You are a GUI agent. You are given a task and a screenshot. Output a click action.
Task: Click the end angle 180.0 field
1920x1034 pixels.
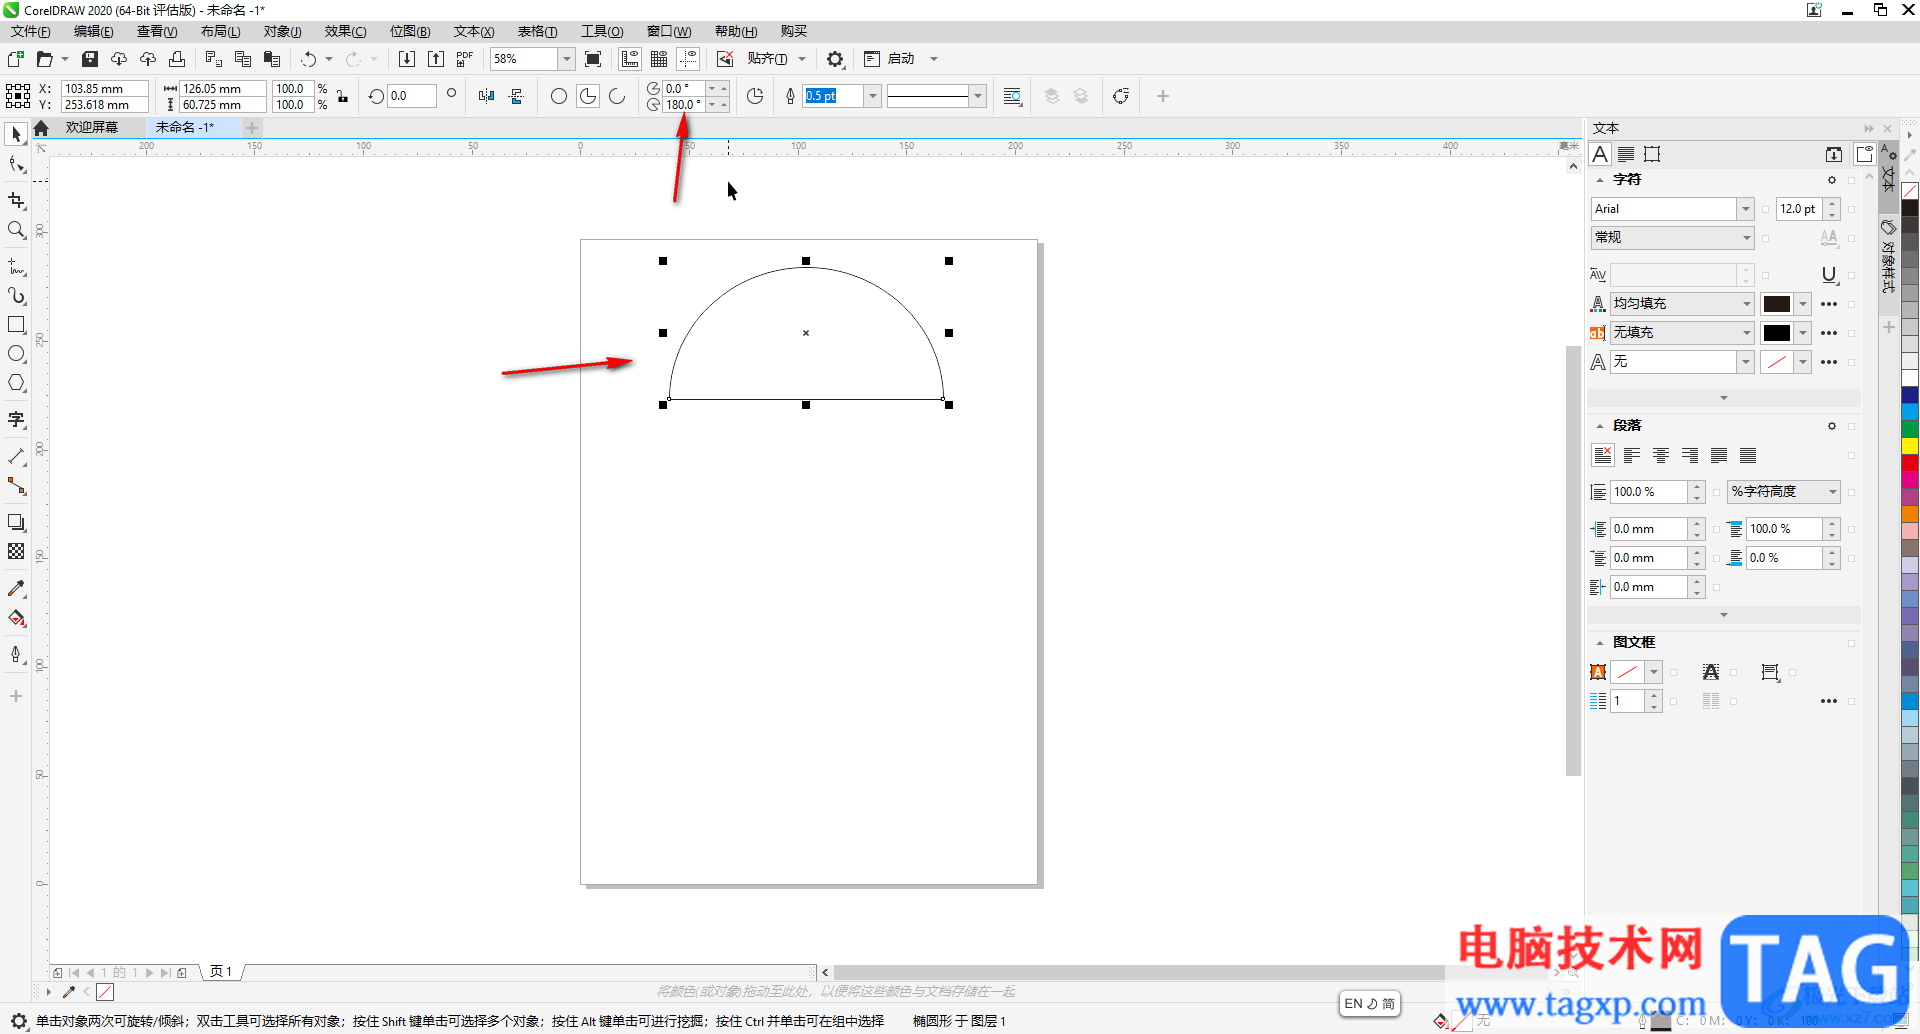coord(685,104)
